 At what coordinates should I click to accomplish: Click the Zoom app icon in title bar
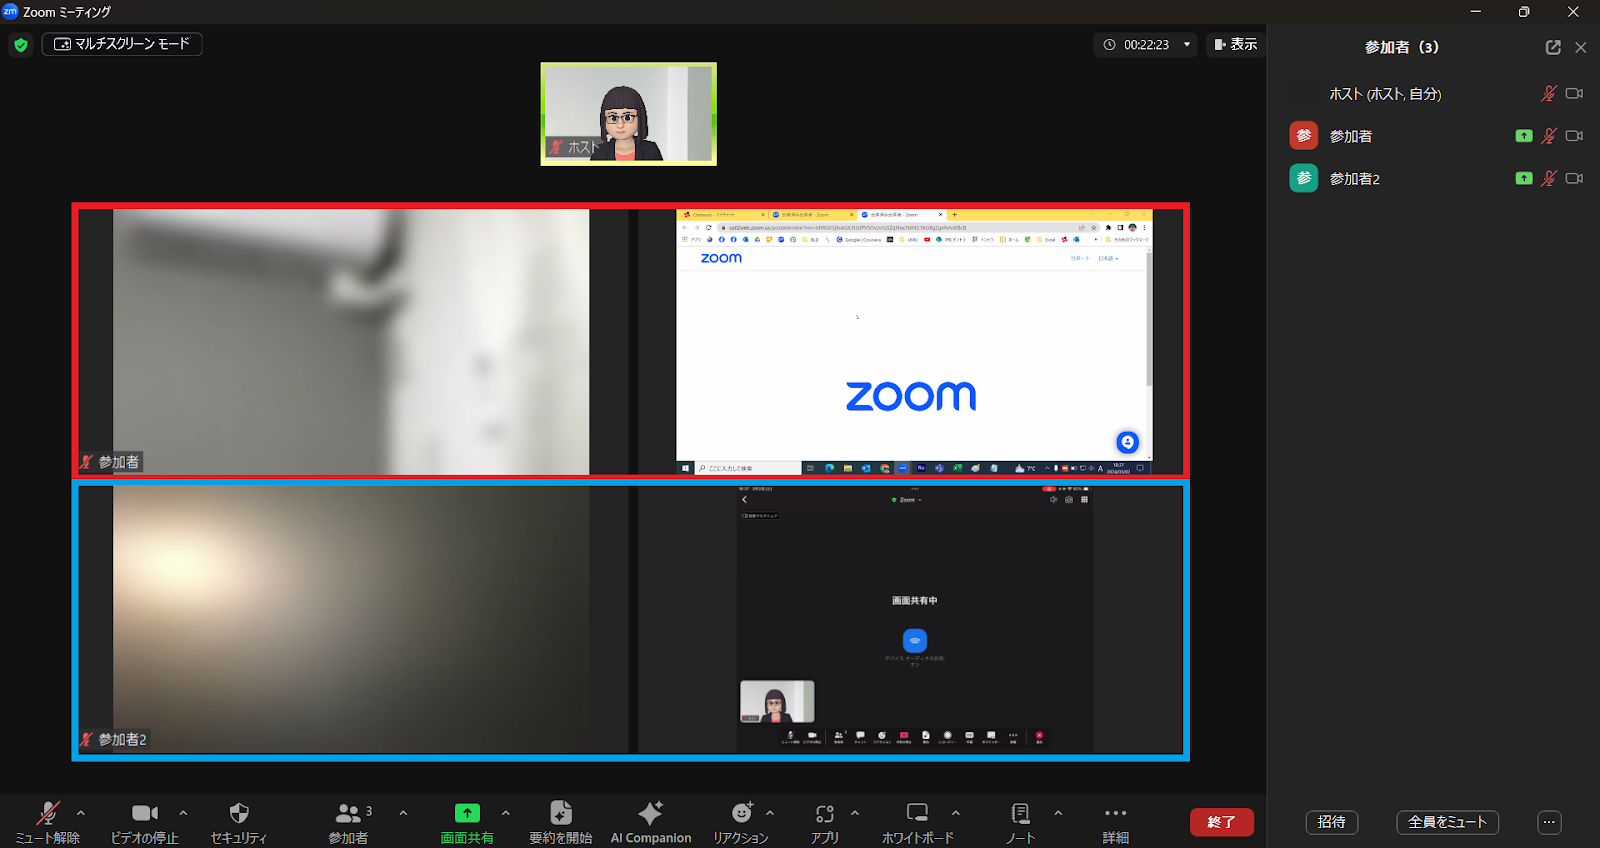10,11
